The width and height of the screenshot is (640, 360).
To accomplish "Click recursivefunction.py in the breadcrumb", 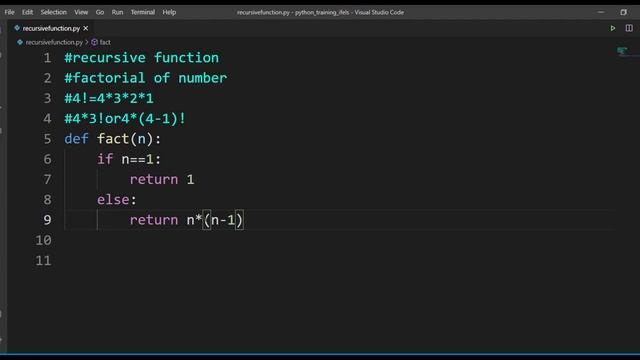I will pyautogui.click(x=54, y=42).
